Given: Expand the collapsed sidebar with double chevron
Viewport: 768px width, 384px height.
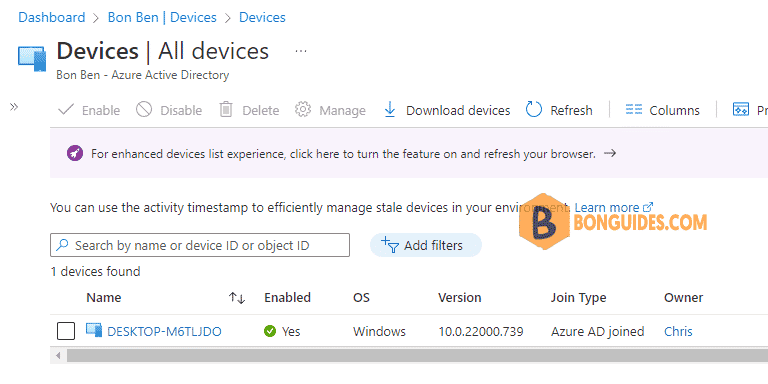Looking at the screenshot, I should 14,107.
